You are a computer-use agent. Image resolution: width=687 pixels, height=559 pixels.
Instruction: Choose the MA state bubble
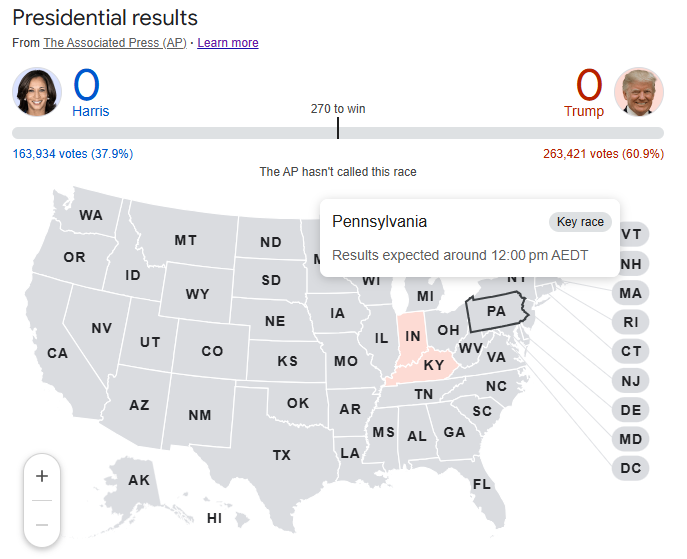[x=630, y=293]
